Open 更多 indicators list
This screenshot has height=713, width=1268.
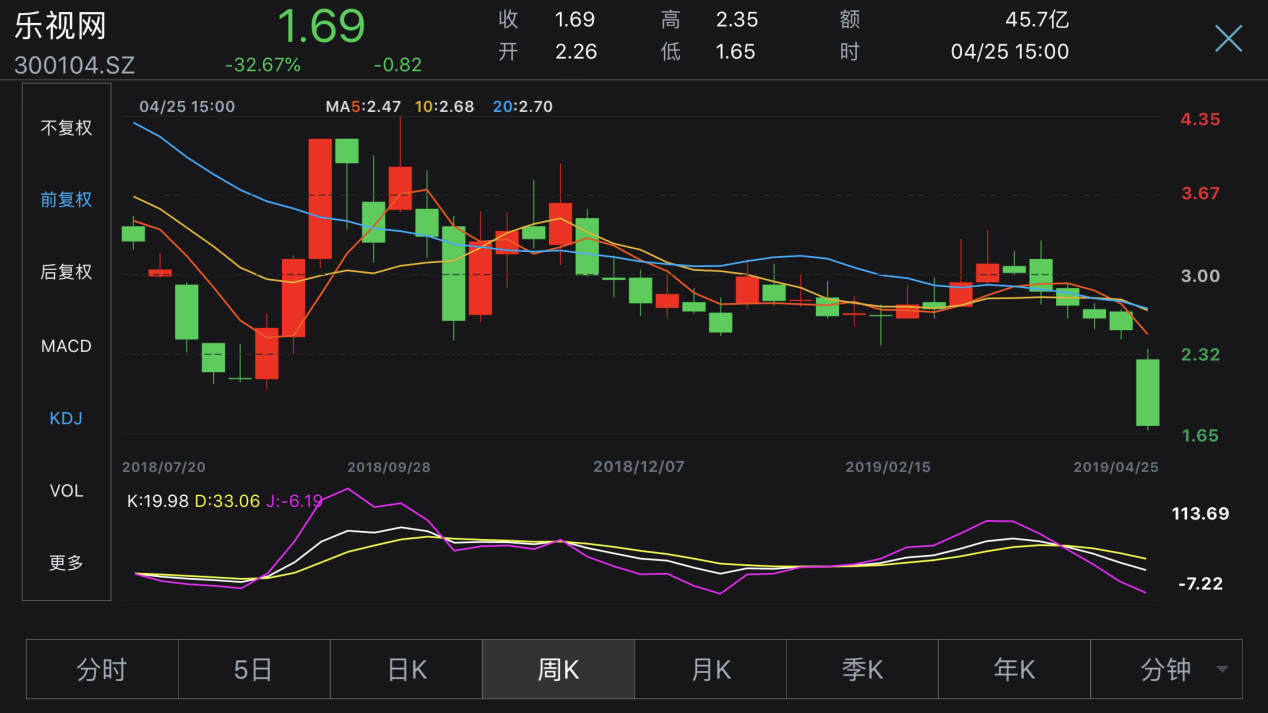click(66, 562)
